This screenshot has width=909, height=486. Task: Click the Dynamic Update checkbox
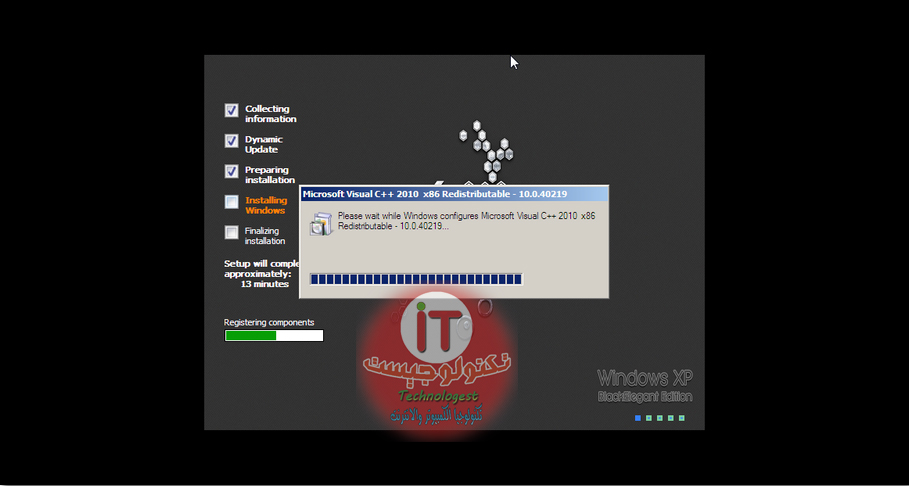point(231,141)
